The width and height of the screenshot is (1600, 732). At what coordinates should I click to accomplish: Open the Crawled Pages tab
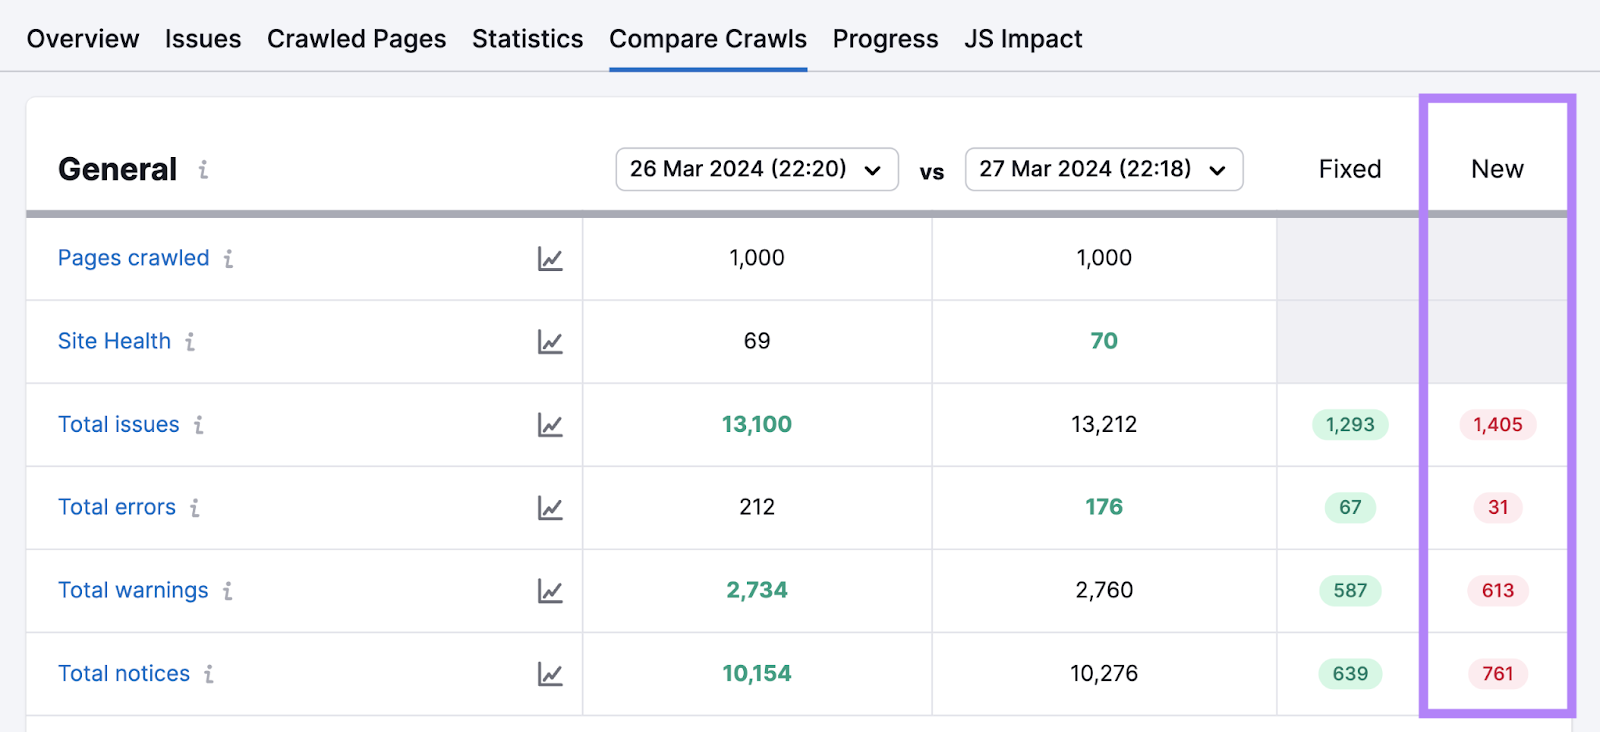[356, 39]
